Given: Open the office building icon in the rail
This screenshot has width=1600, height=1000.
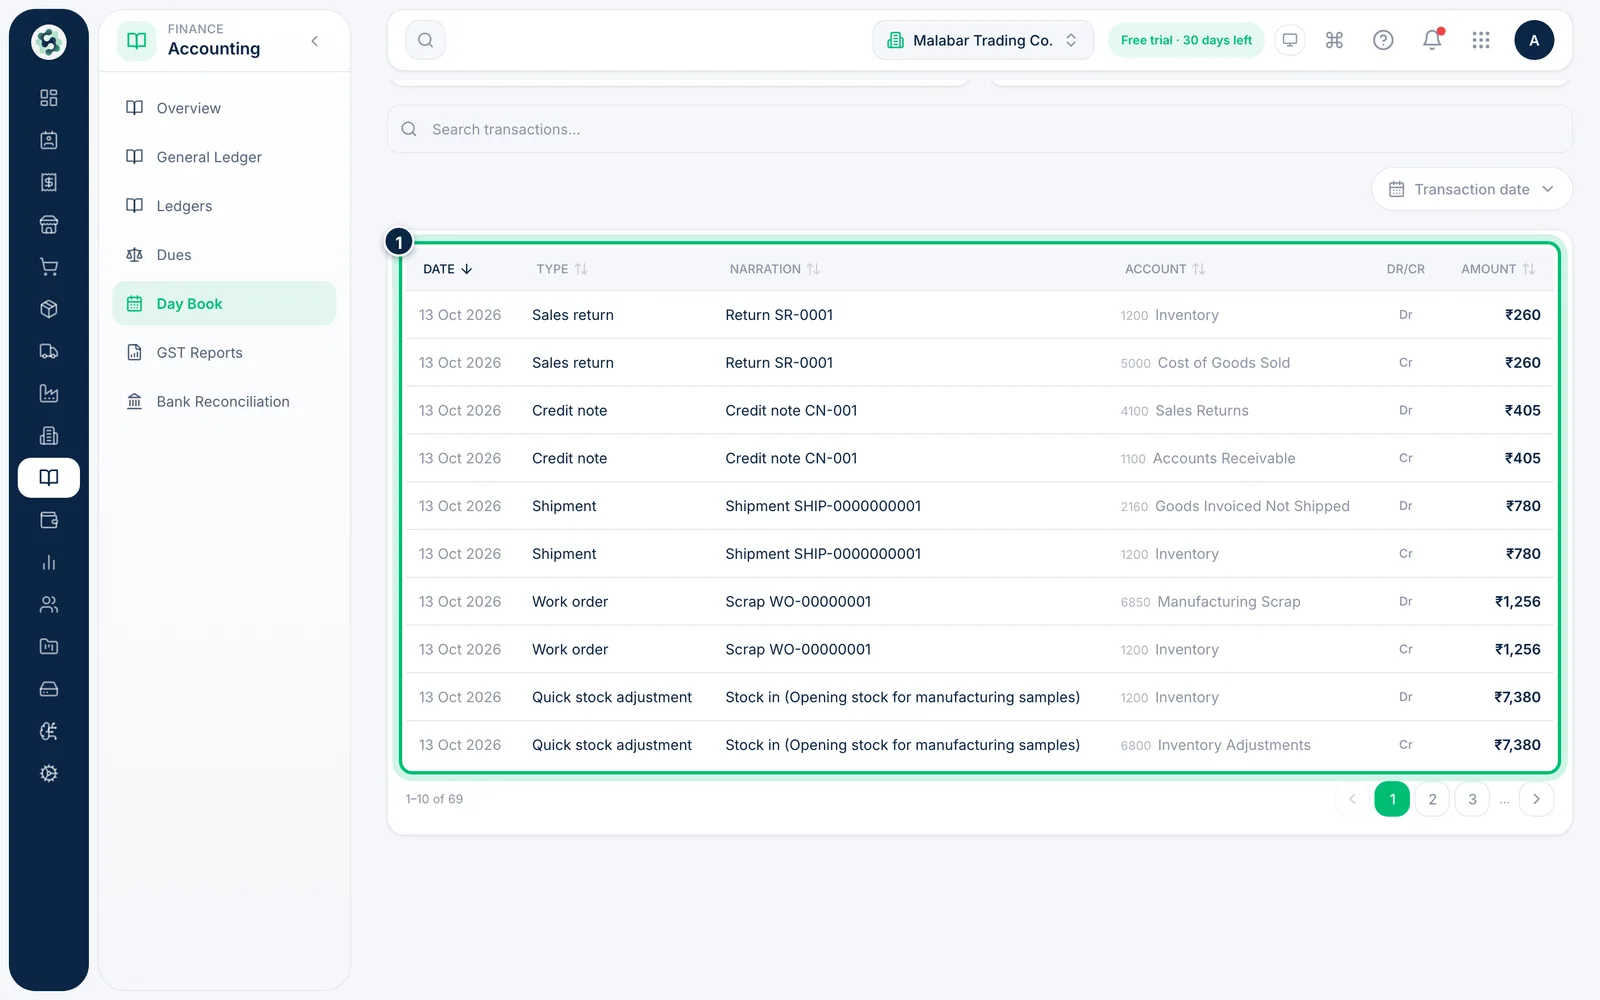Looking at the screenshot, I should pos(48,436).
